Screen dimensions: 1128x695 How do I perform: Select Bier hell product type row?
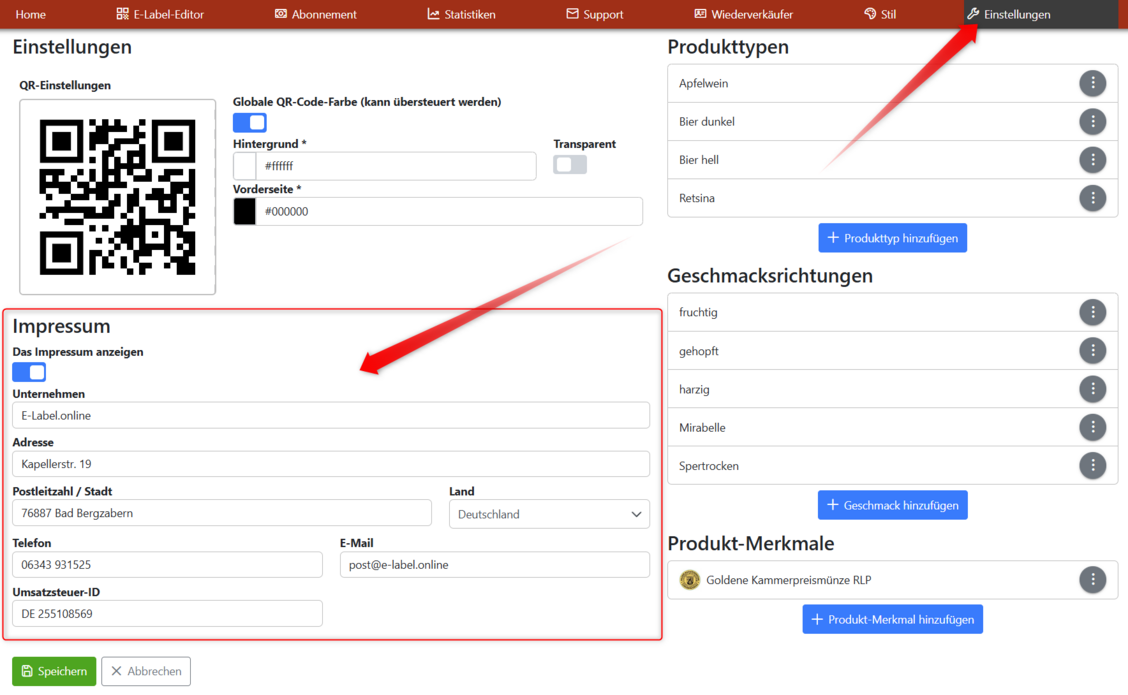[892, 160]
